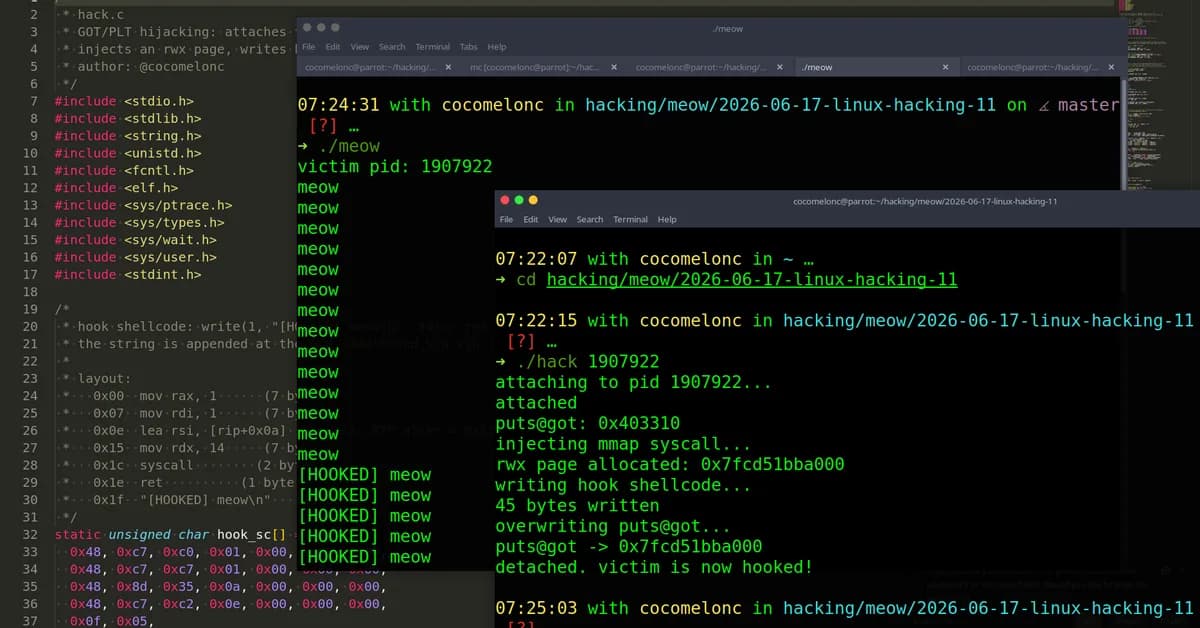Switch to the 'mc [cocomelonc@parrot]' tab
This screenshot has width=1200, height=628.
pyautogui.click(x=534, y=67)
